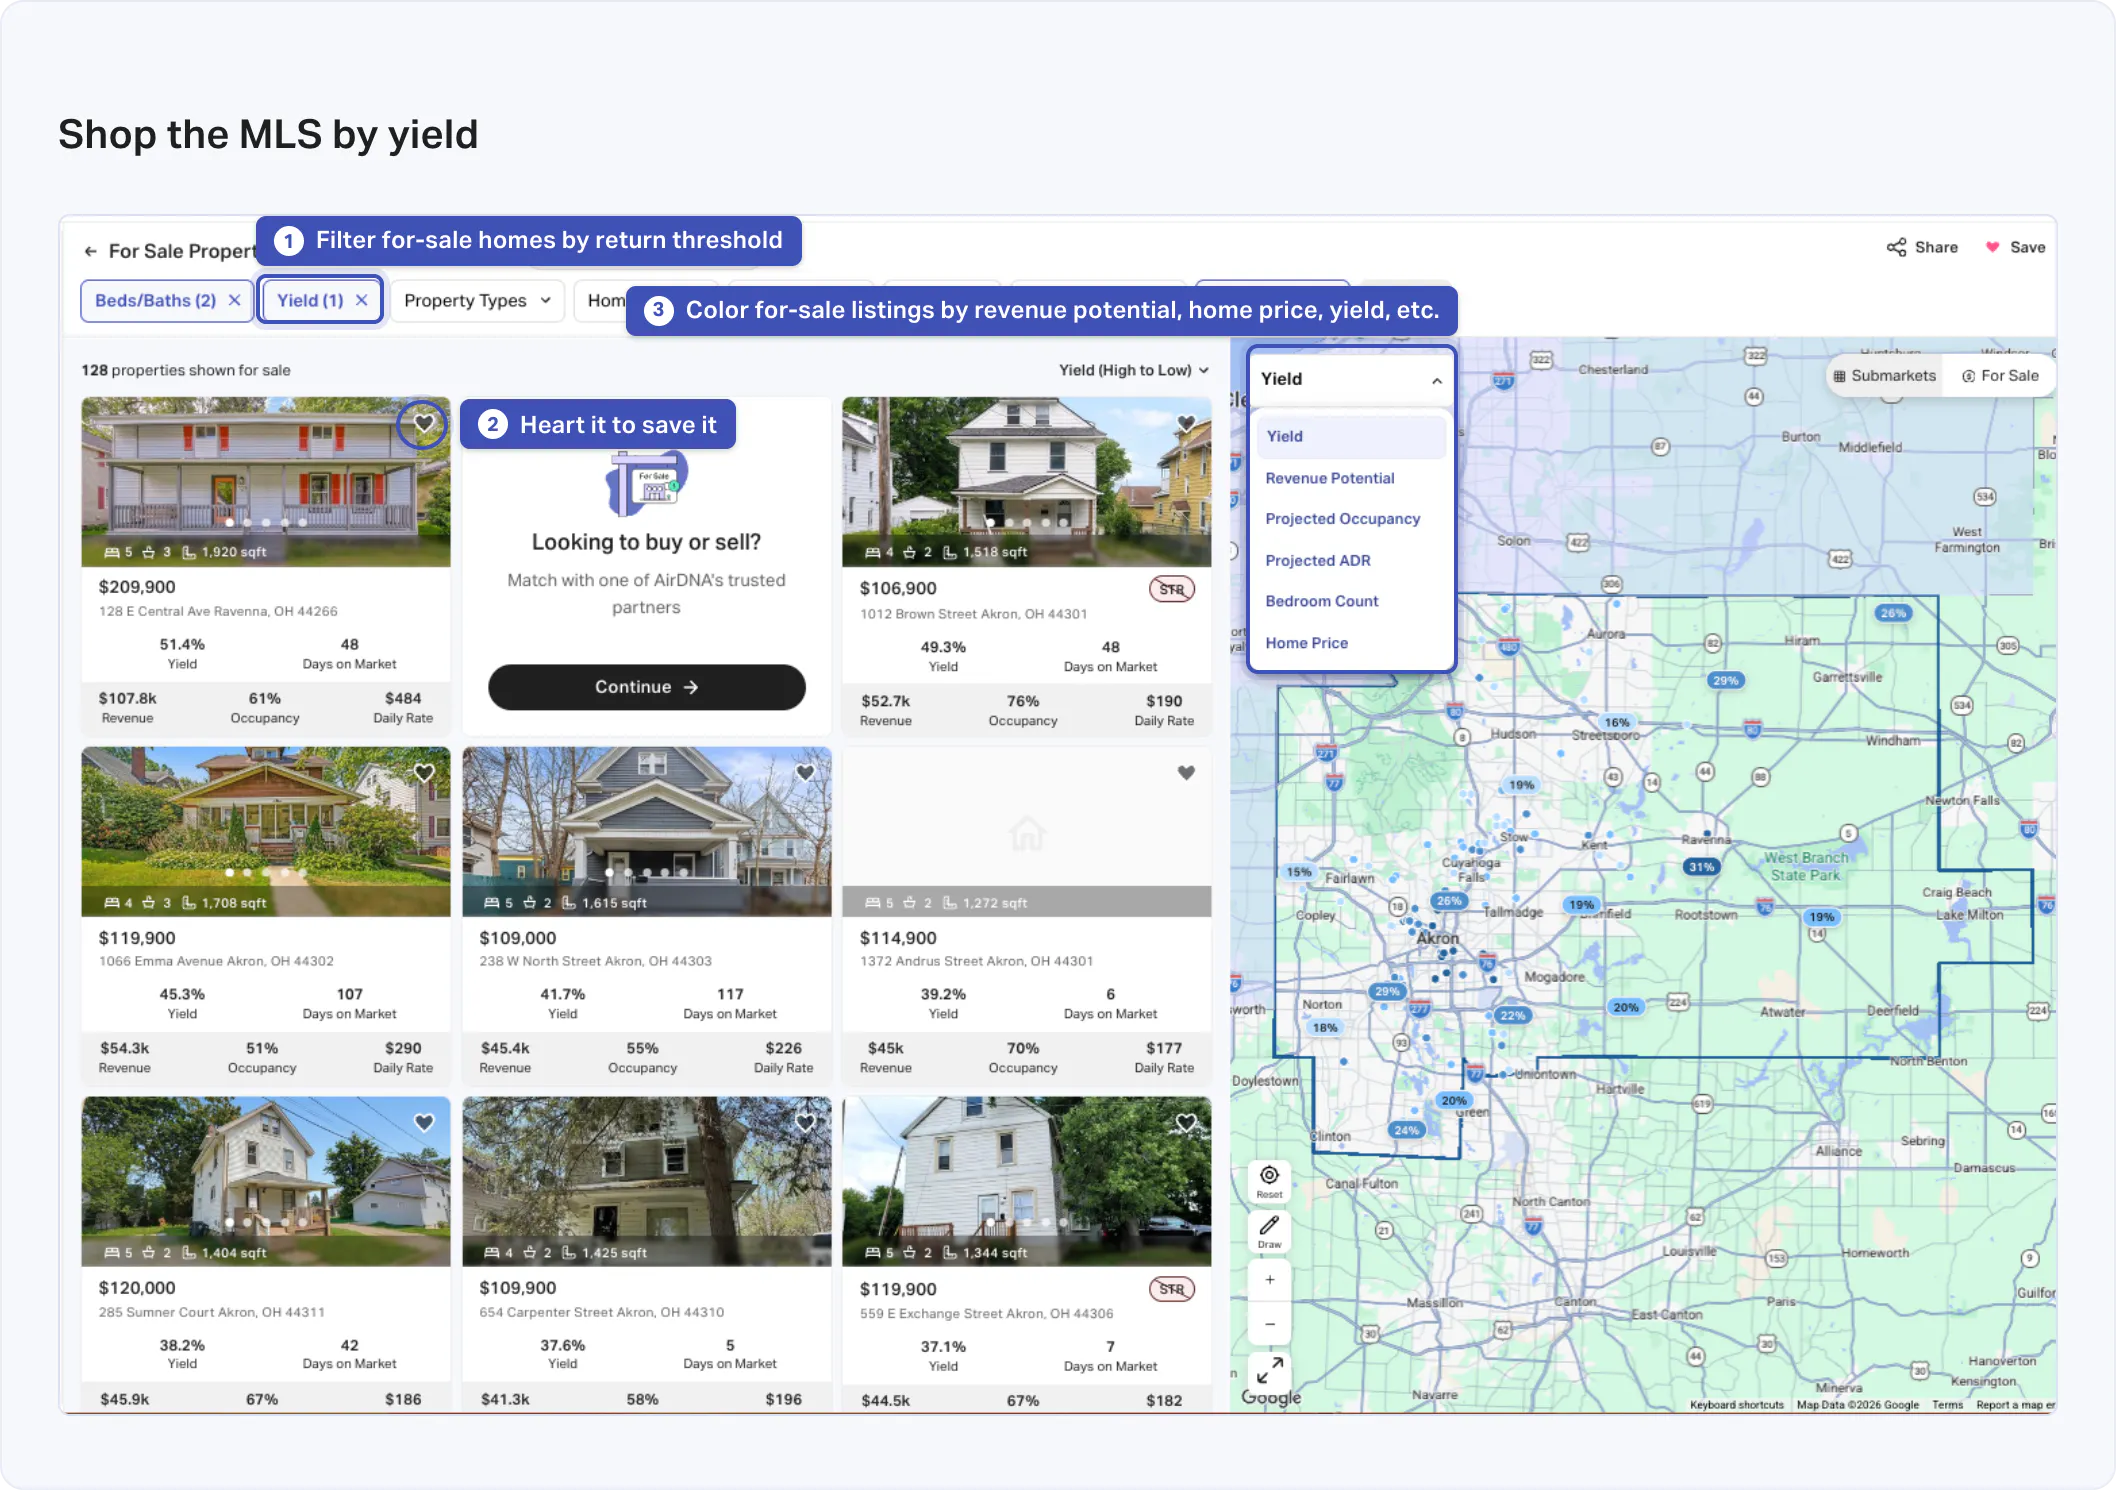Switch map to For Sale view

[x=1999, y=376]
